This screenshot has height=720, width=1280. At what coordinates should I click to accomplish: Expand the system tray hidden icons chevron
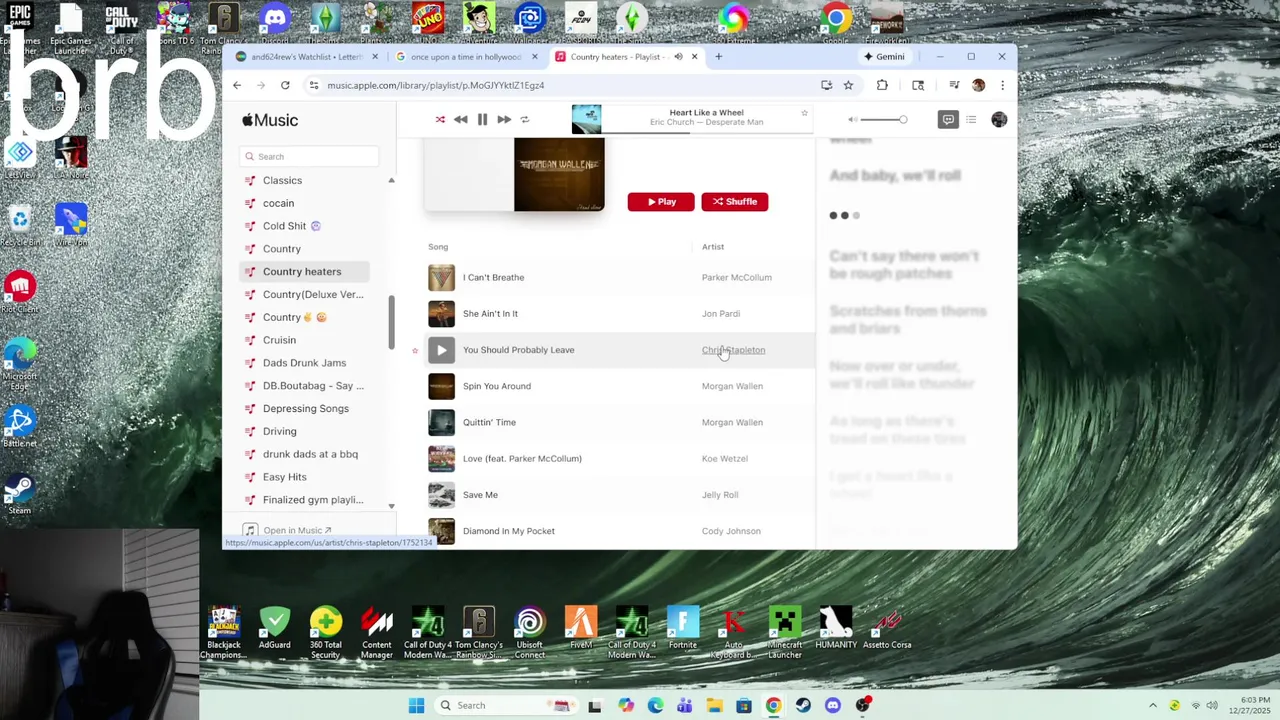point(1152,705)
